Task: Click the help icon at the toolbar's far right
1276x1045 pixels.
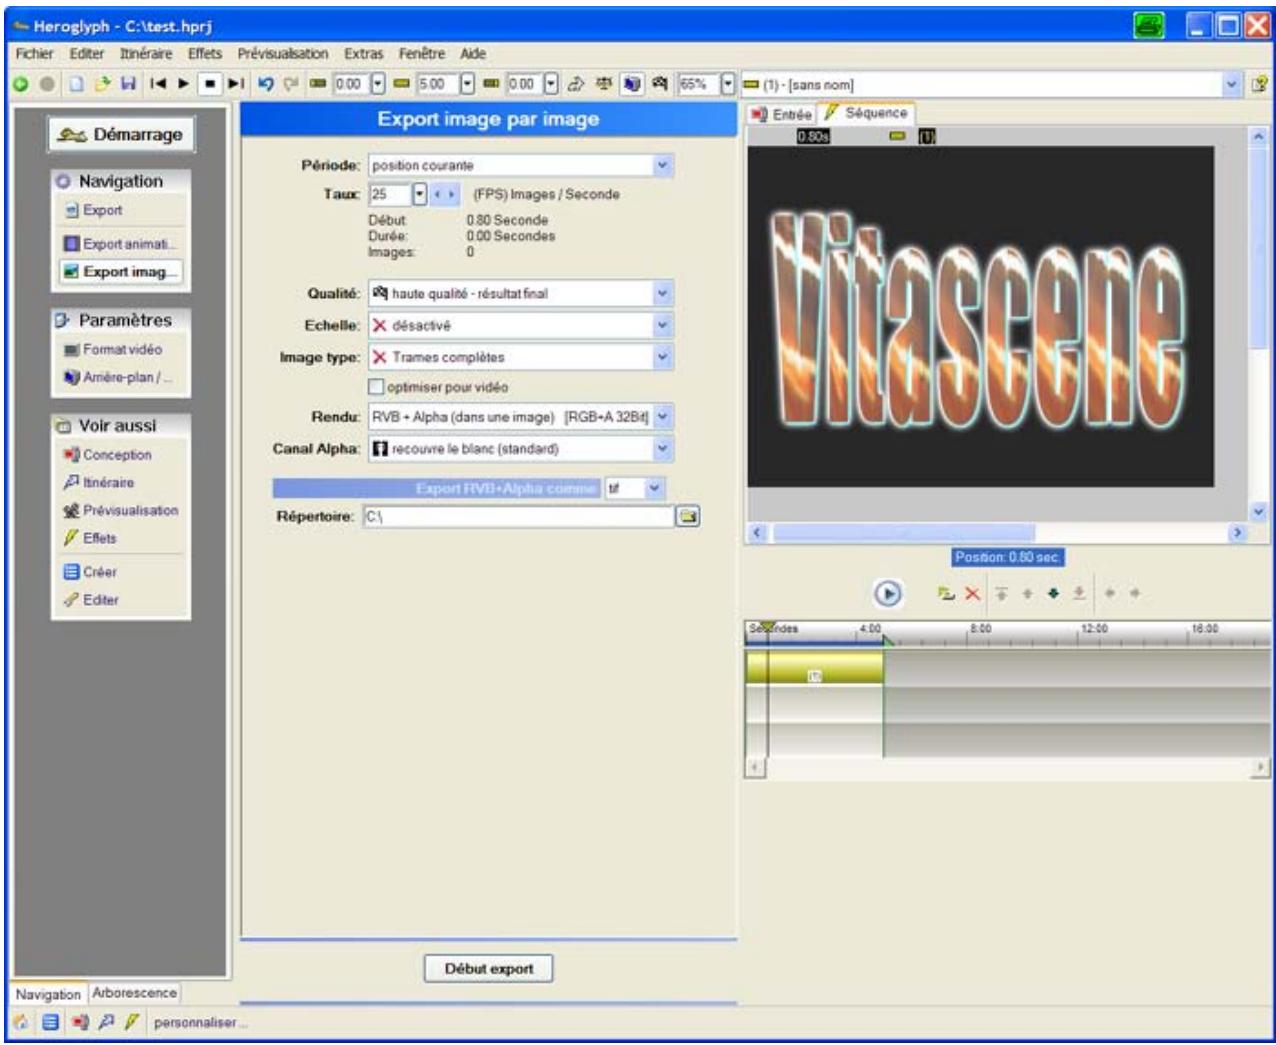Action: (x=1260, y=85)
